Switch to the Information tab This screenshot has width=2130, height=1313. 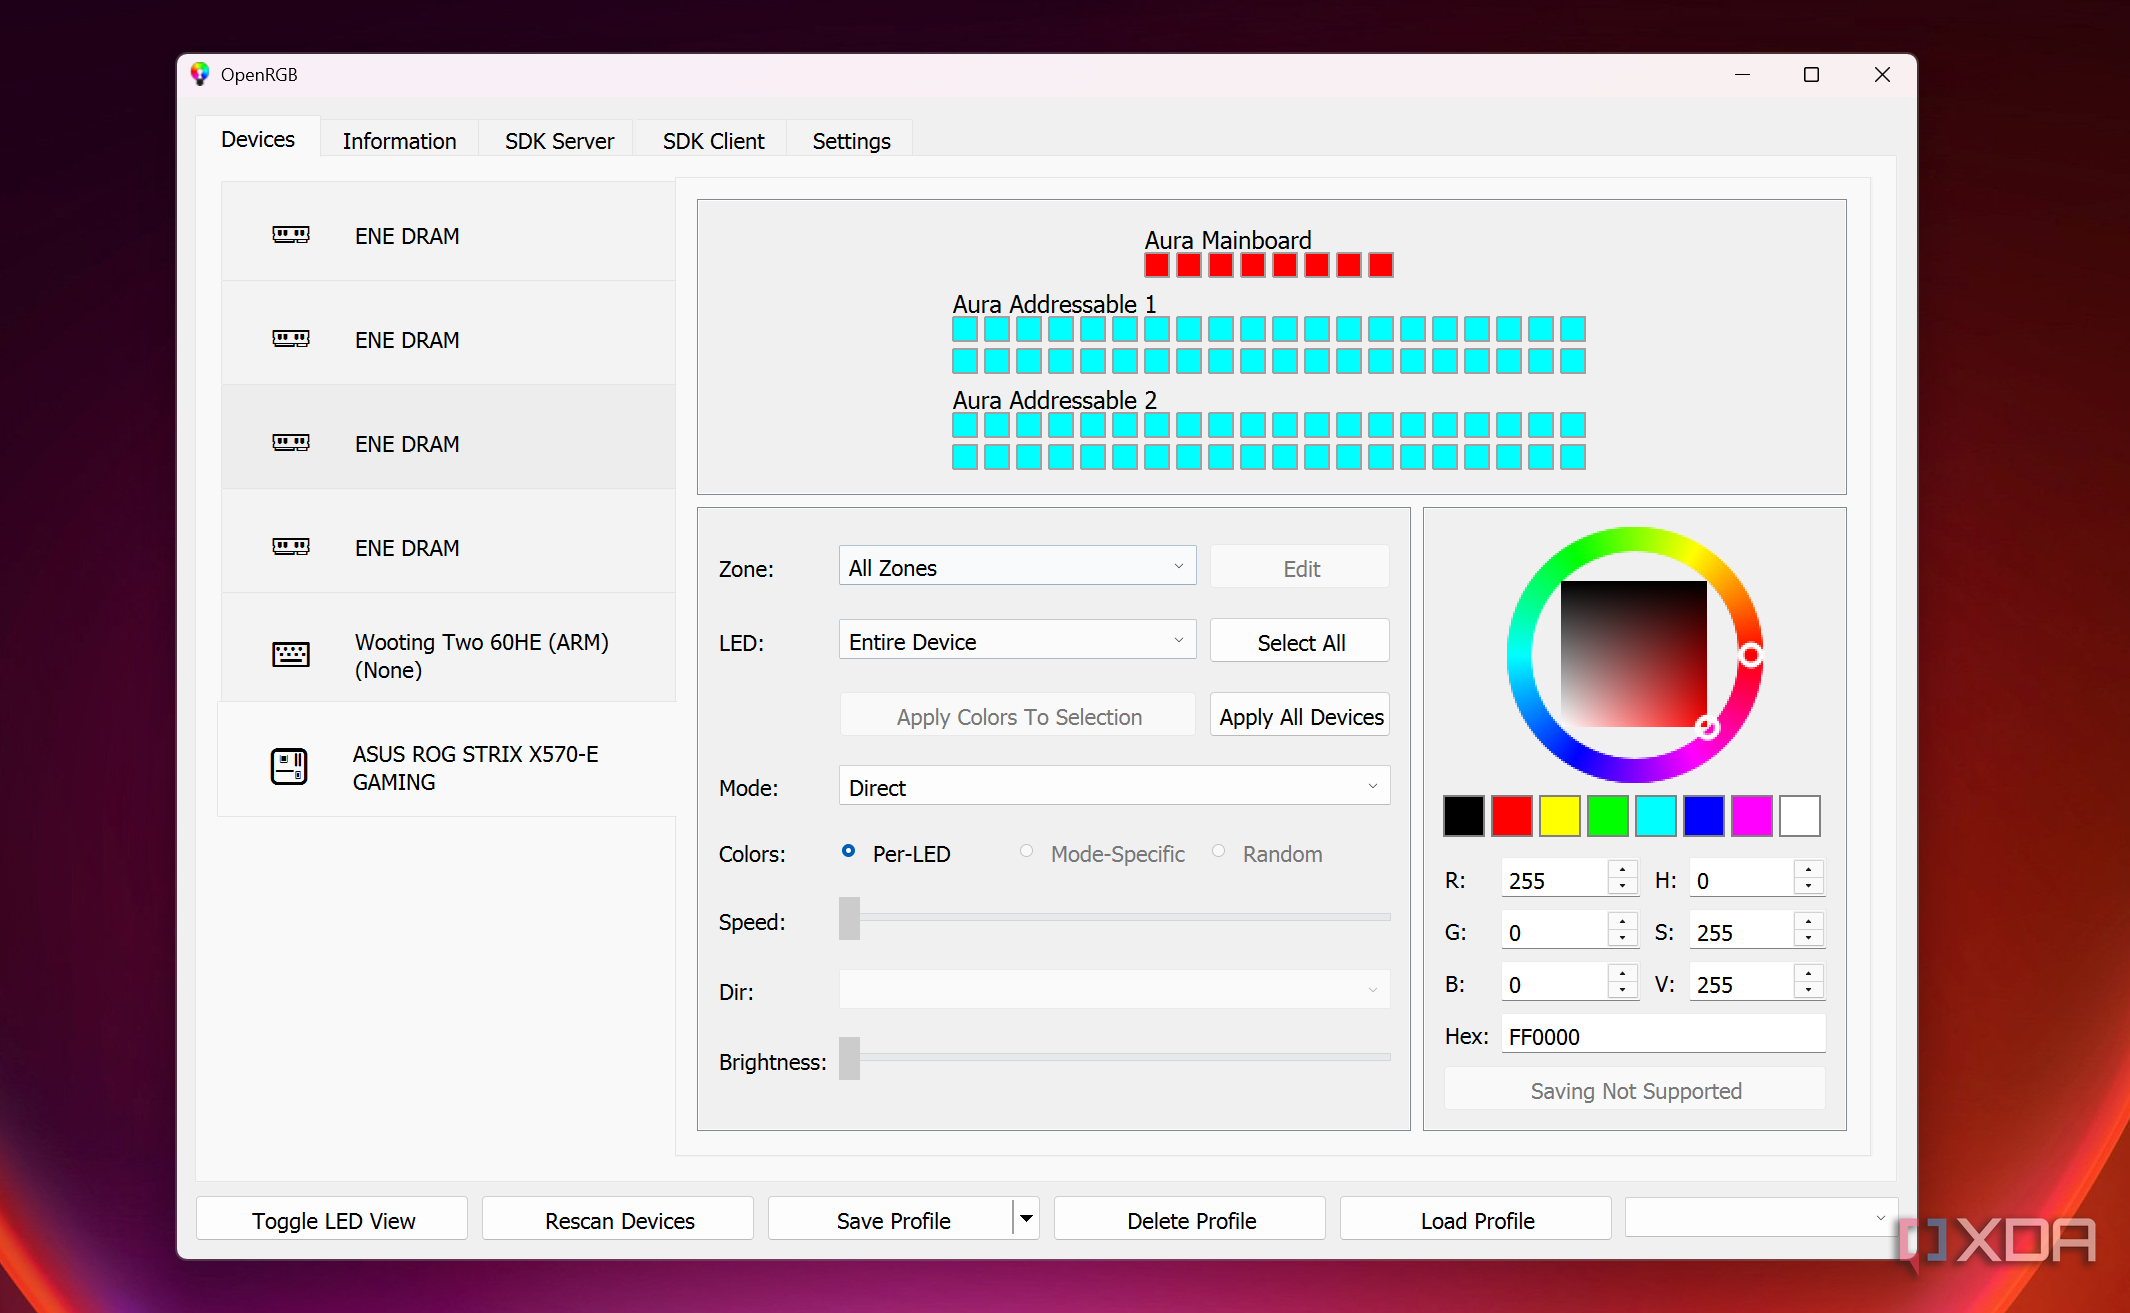click(399, 141)
